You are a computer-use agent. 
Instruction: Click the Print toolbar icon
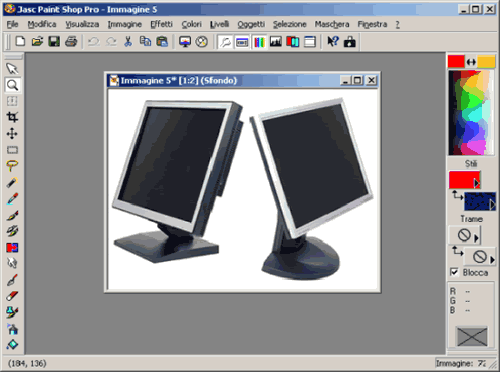tap(71, 42)
